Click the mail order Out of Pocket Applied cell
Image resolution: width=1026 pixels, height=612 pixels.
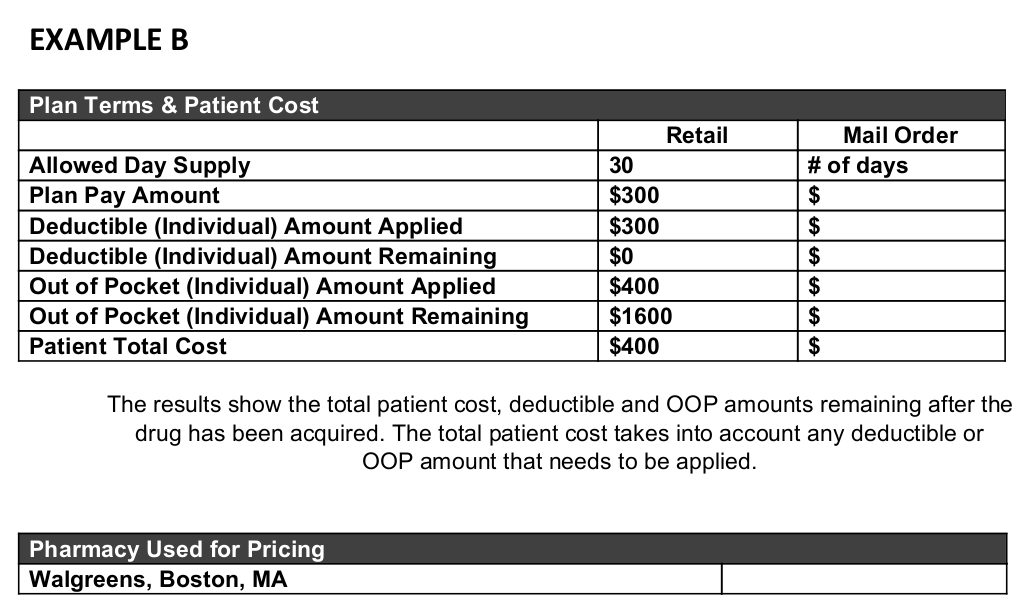tap(901, 286)
